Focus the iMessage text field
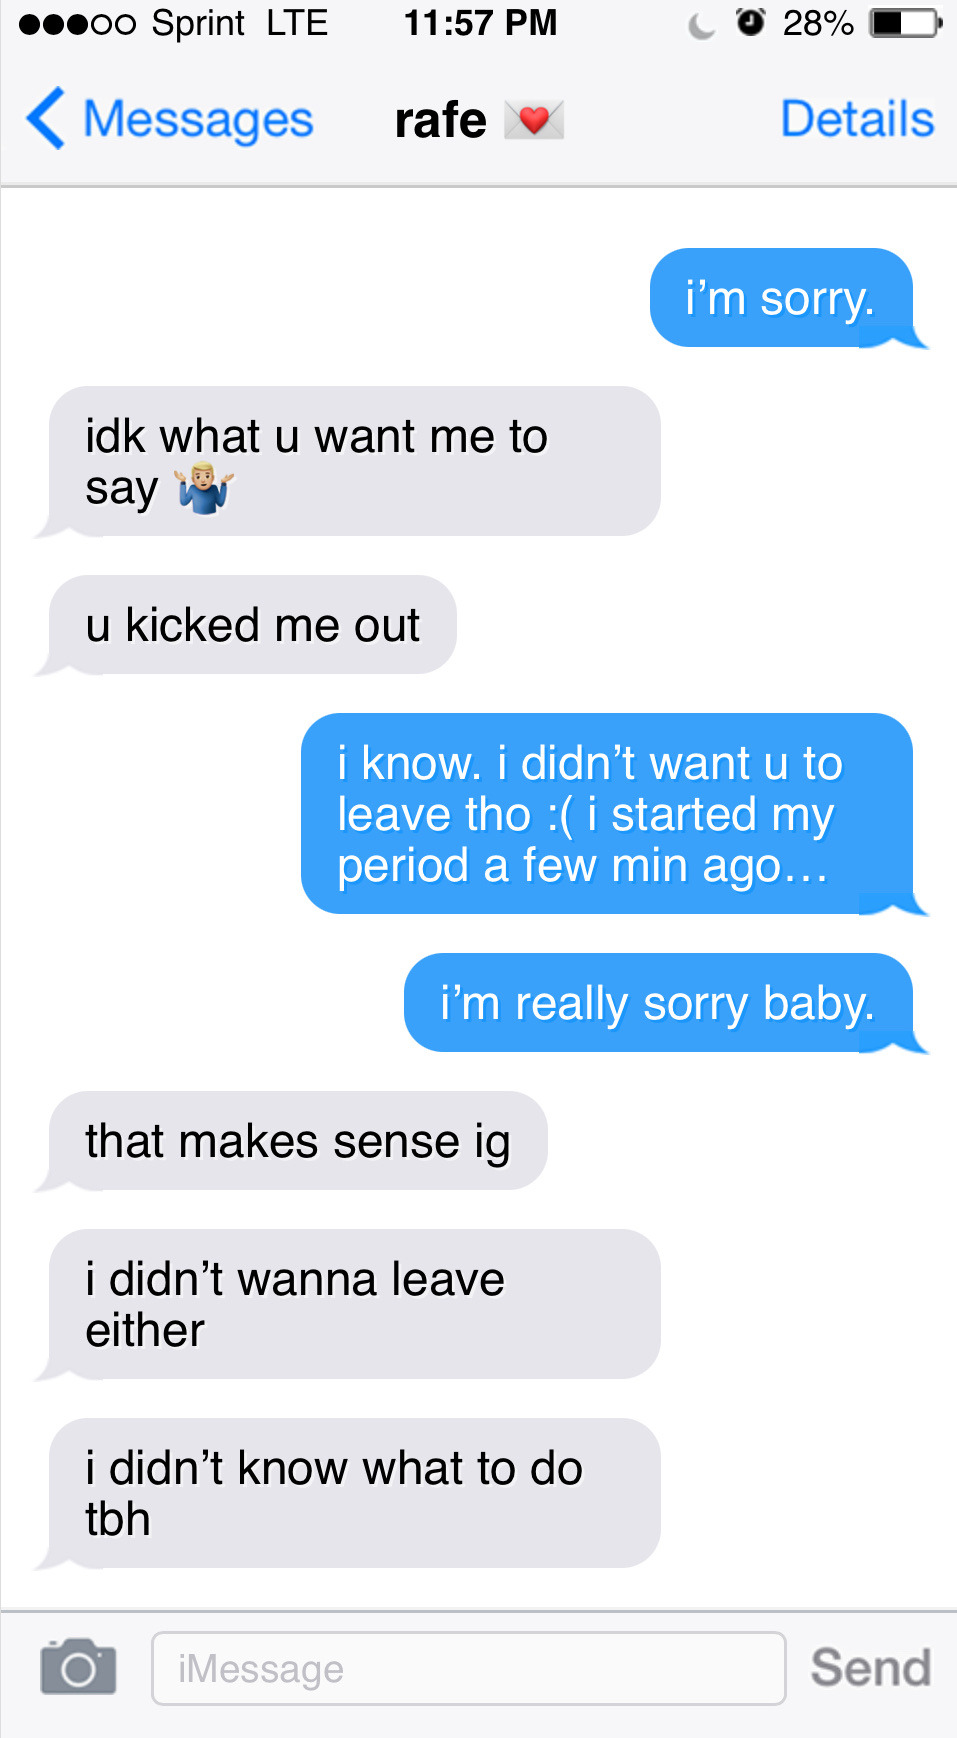 pos(468,1668)
